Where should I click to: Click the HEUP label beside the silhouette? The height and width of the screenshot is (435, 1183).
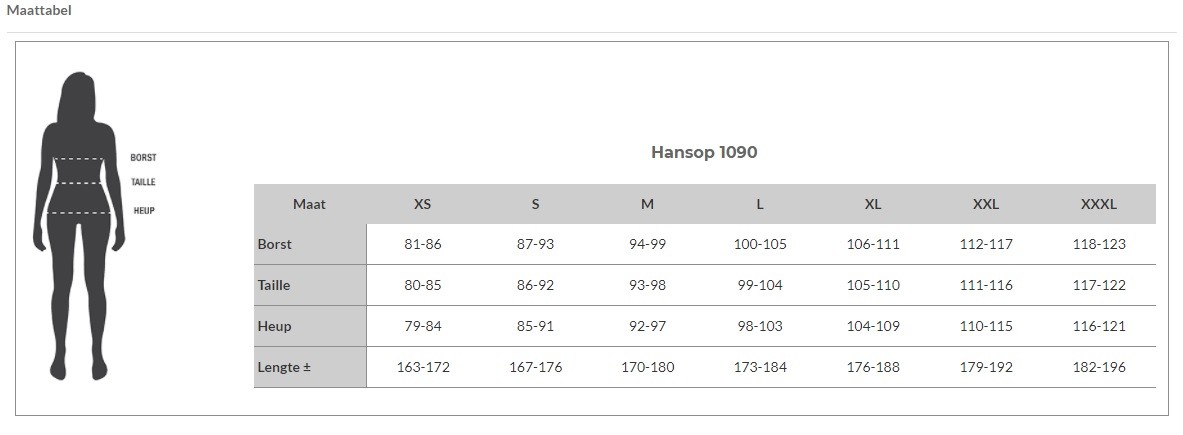coord(144,210)
